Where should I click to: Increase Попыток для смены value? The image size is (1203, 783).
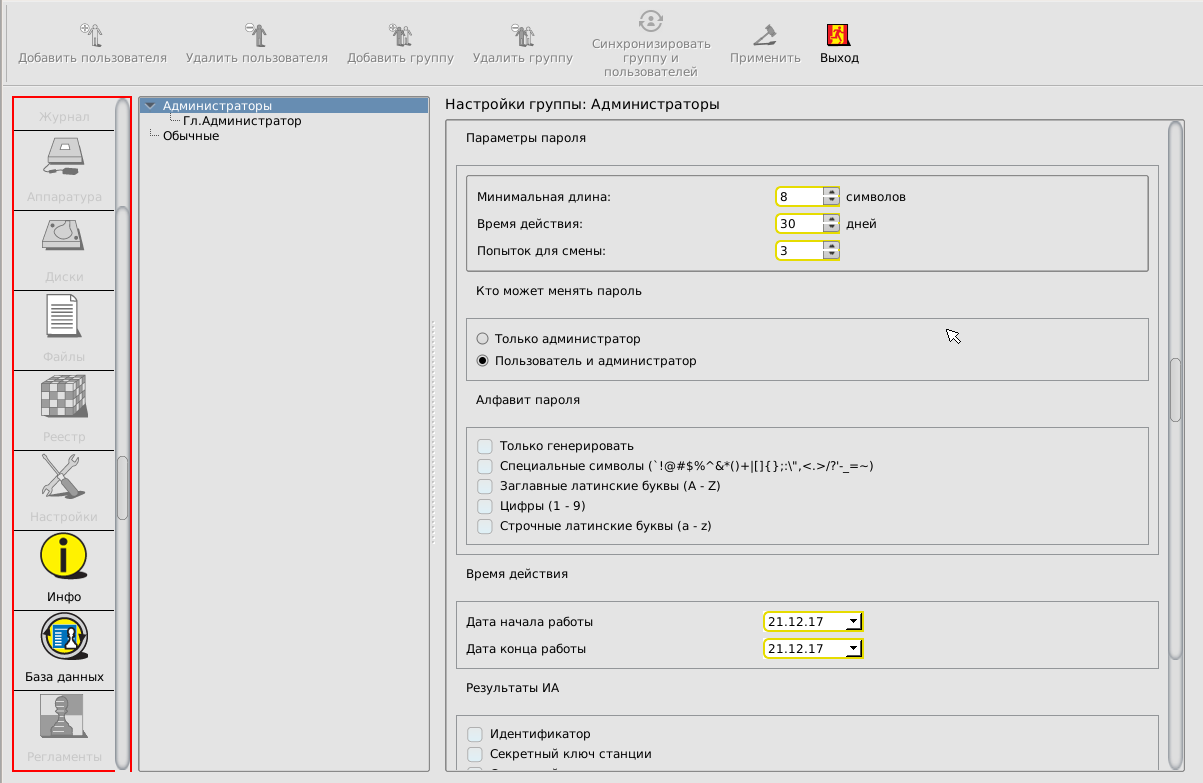tap(830, 246)
